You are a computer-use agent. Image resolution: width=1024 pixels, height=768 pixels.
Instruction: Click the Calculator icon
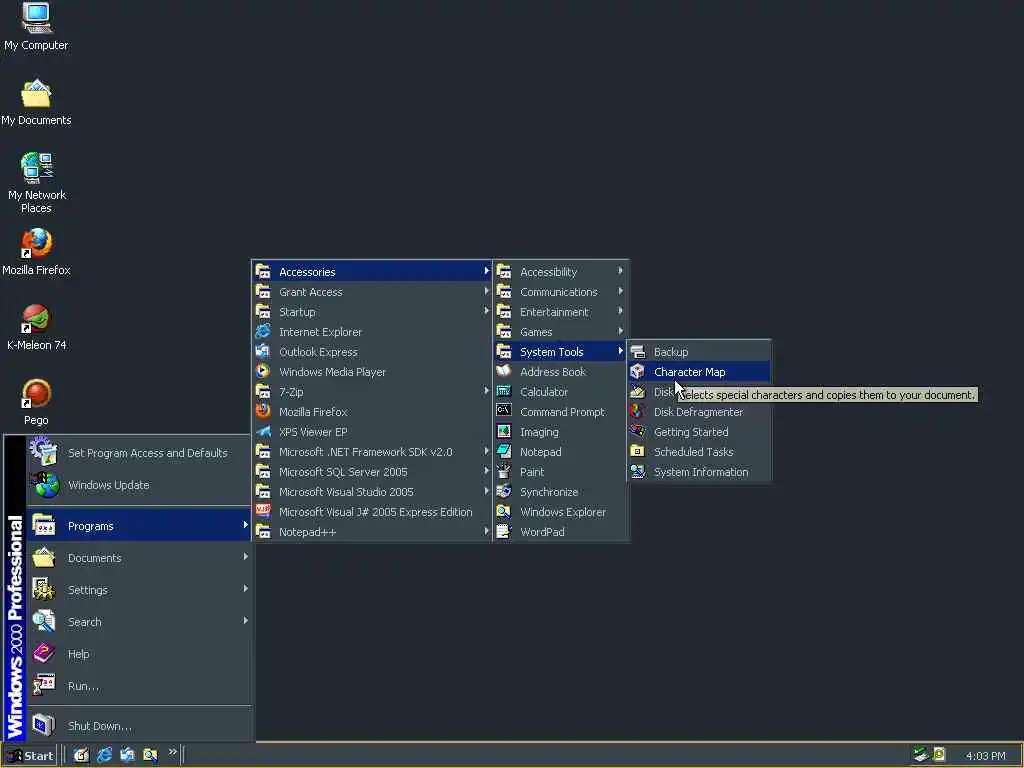coord(504,392)
